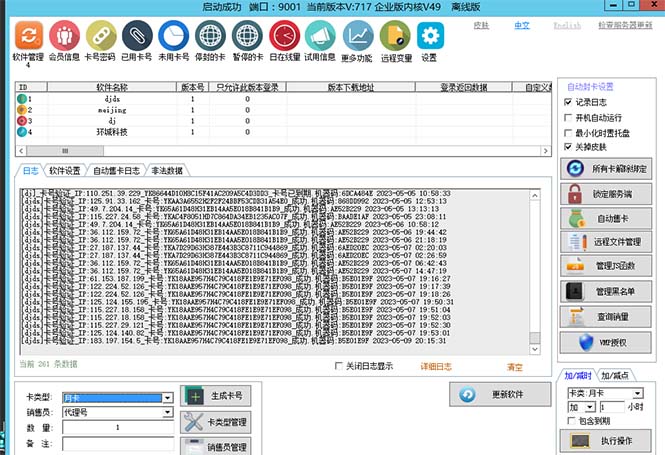Open 会员信息 member info icon
The width and height of the screenshot is (665, 455).
(x=64, y=36)
